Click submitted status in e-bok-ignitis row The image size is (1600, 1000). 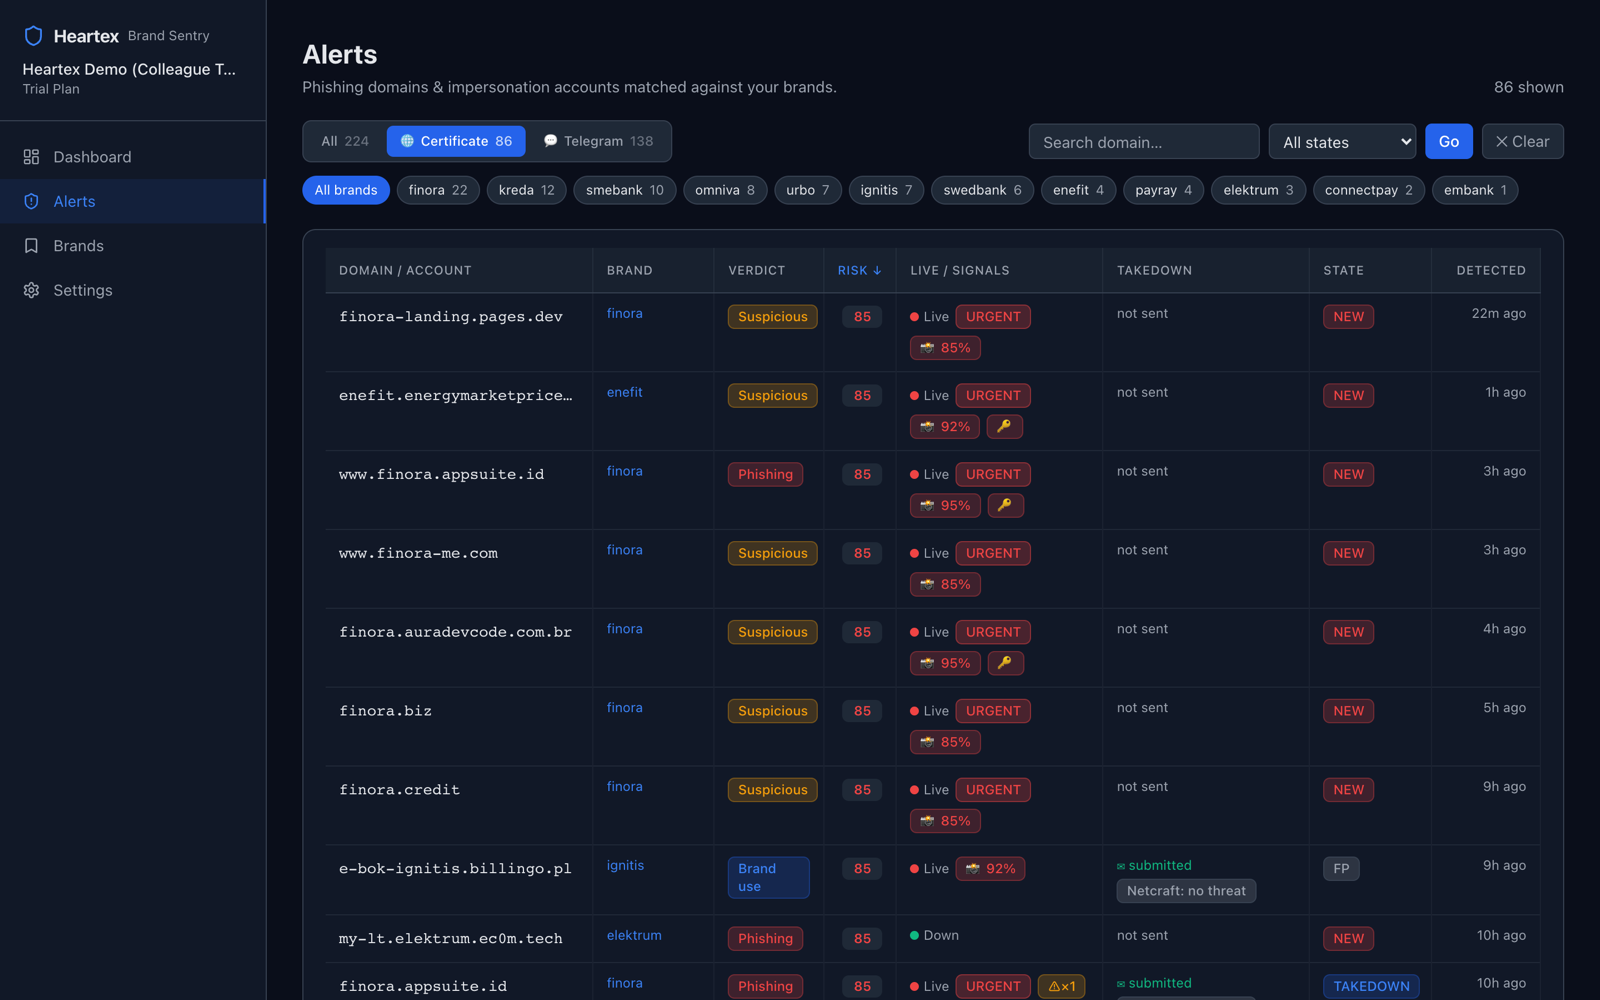coord(1154,866)
